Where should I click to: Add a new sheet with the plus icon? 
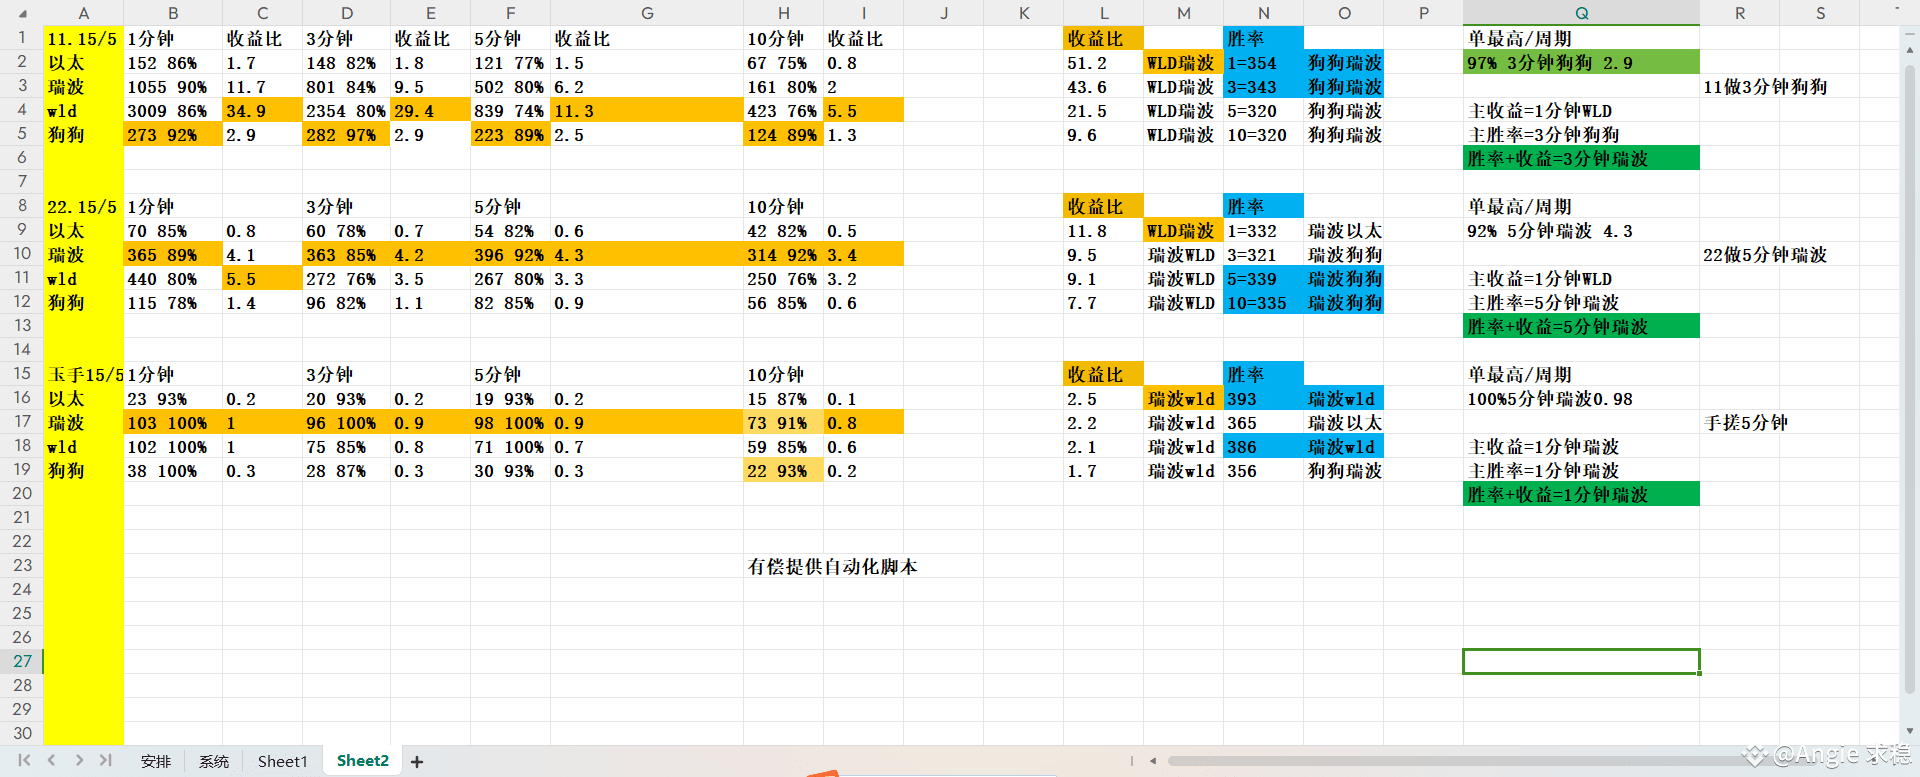pyautogui.click(x=417, y=762)
